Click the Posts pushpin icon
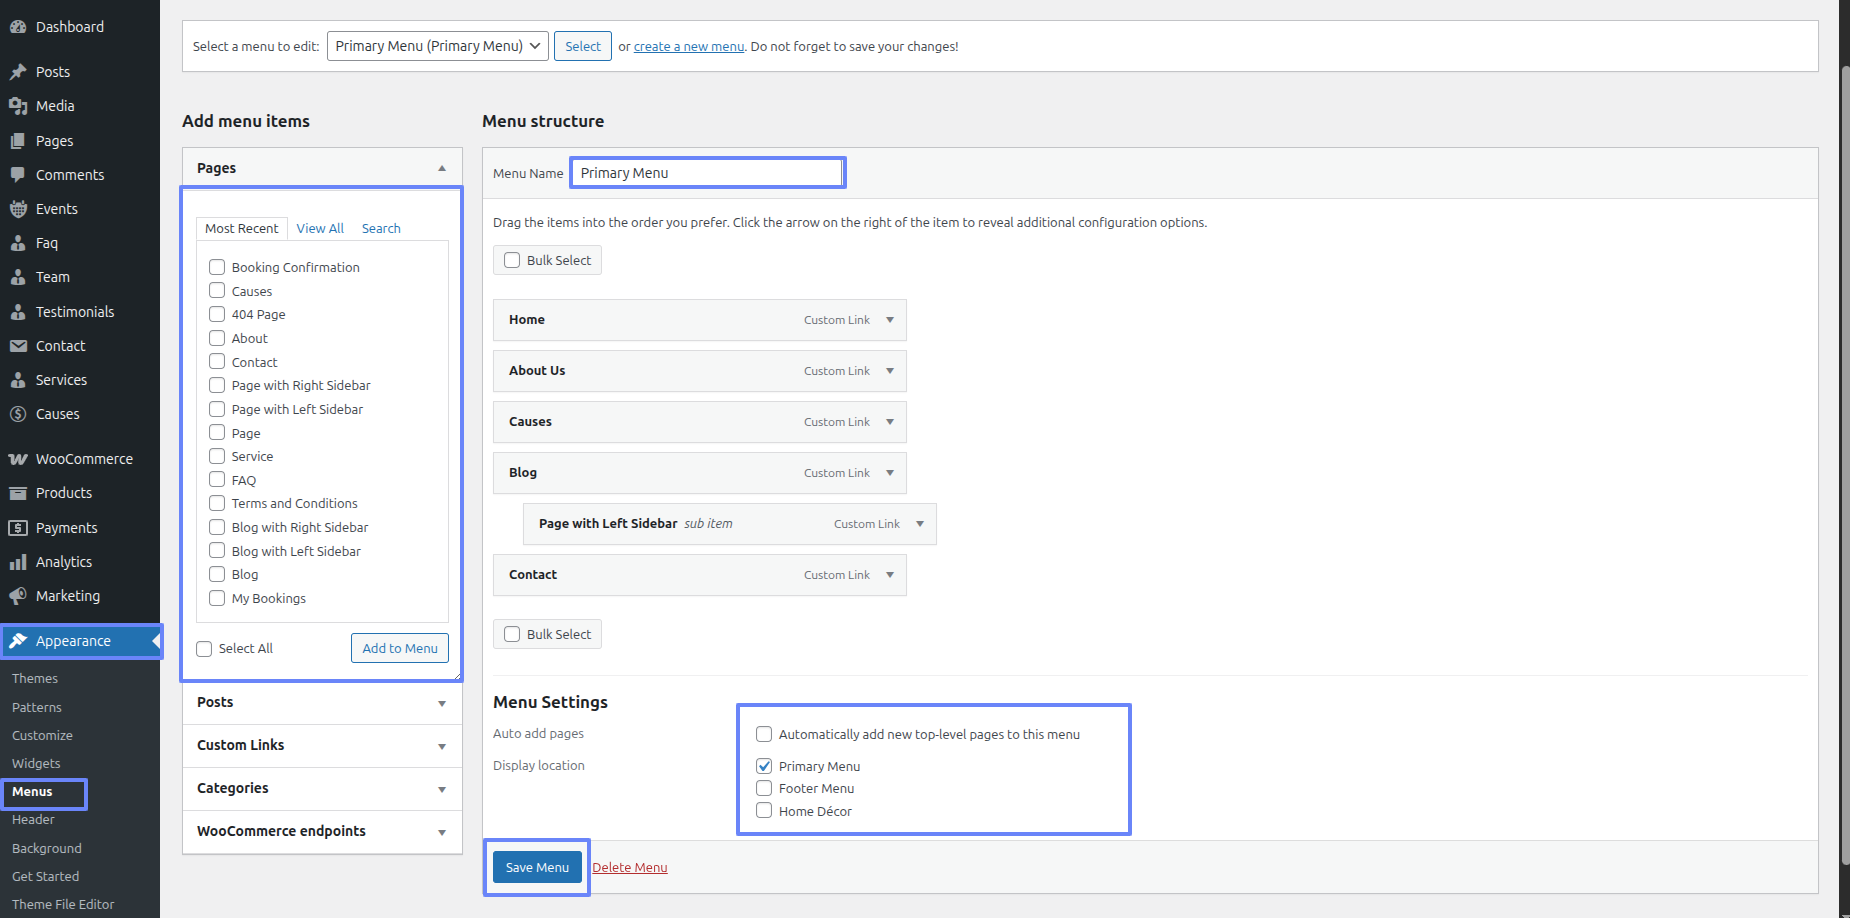 pyautogui.click(x=18, y=72)
